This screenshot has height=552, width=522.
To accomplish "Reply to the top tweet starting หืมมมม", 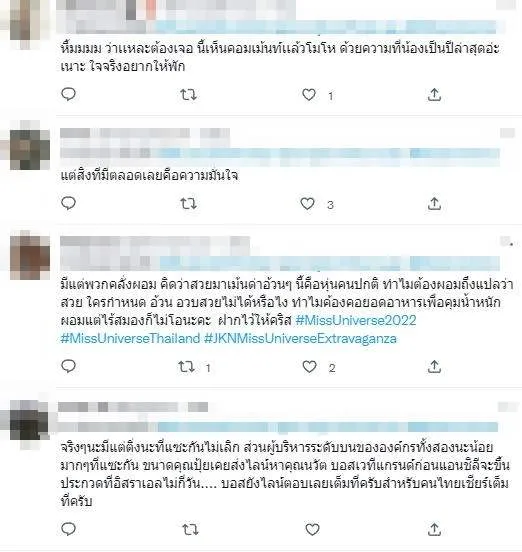I will pos(68,94).
